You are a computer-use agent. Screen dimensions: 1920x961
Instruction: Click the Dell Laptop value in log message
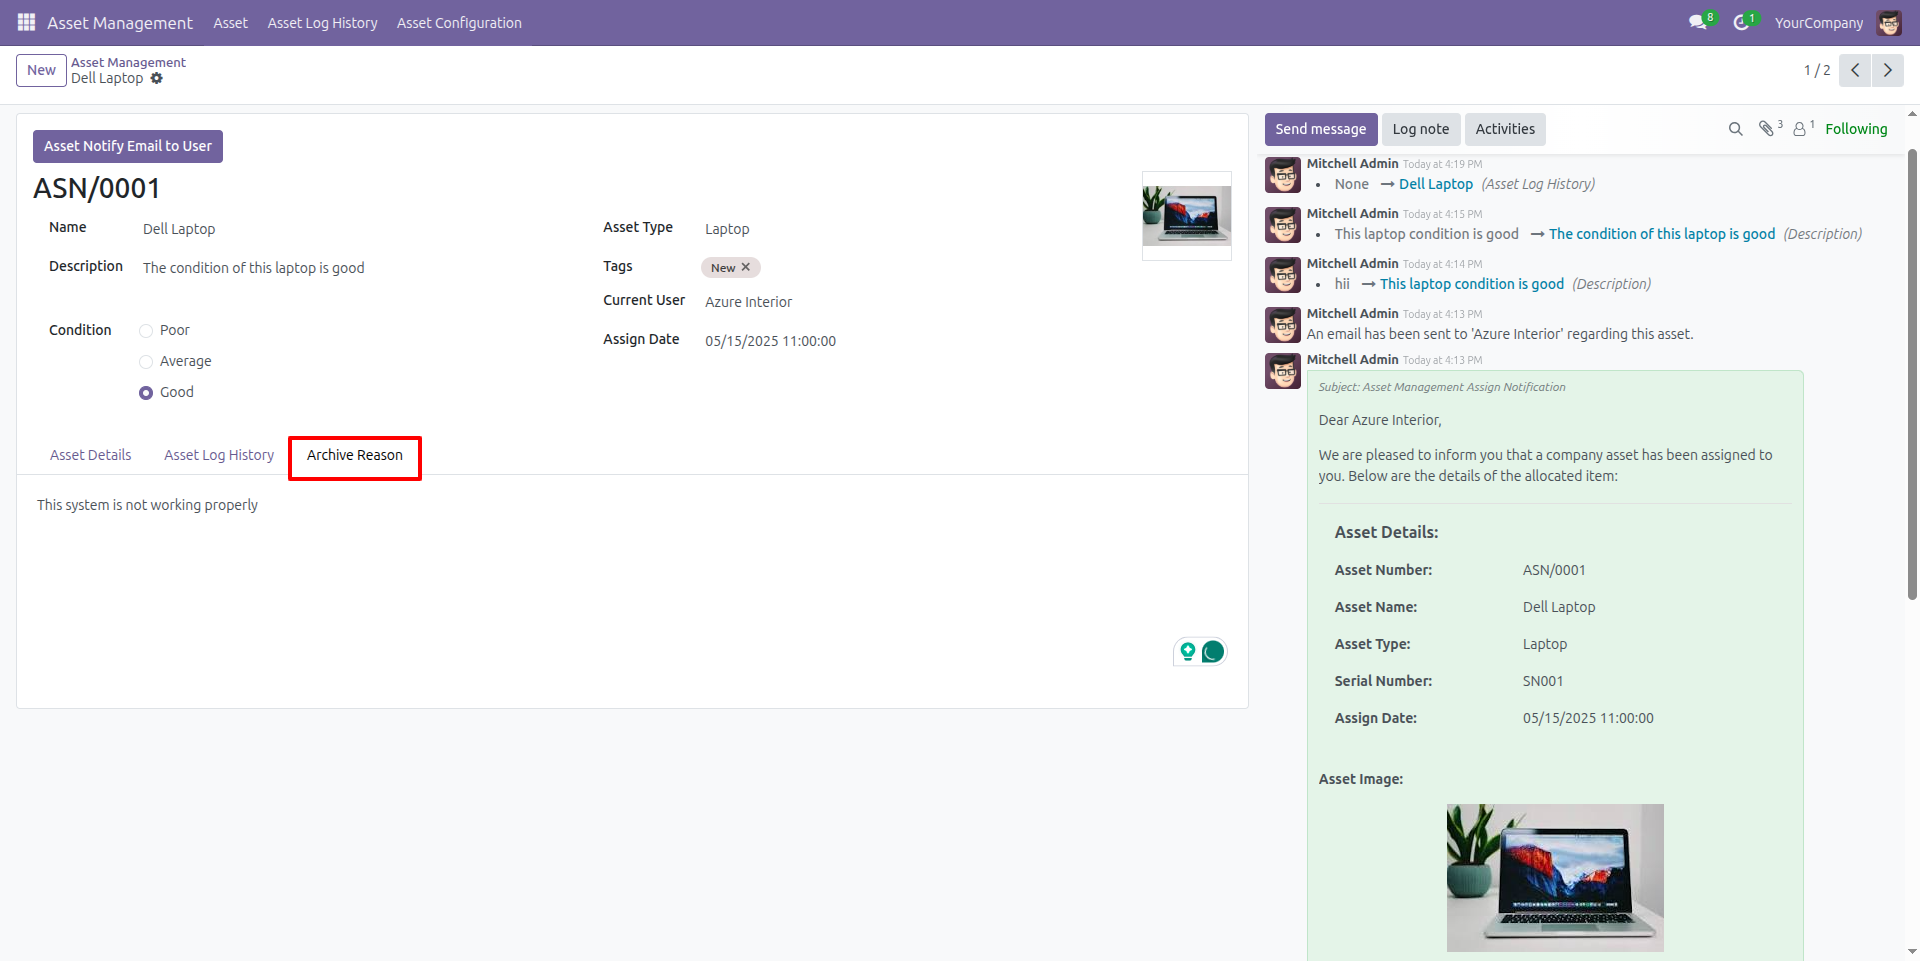pos(1436,184)
